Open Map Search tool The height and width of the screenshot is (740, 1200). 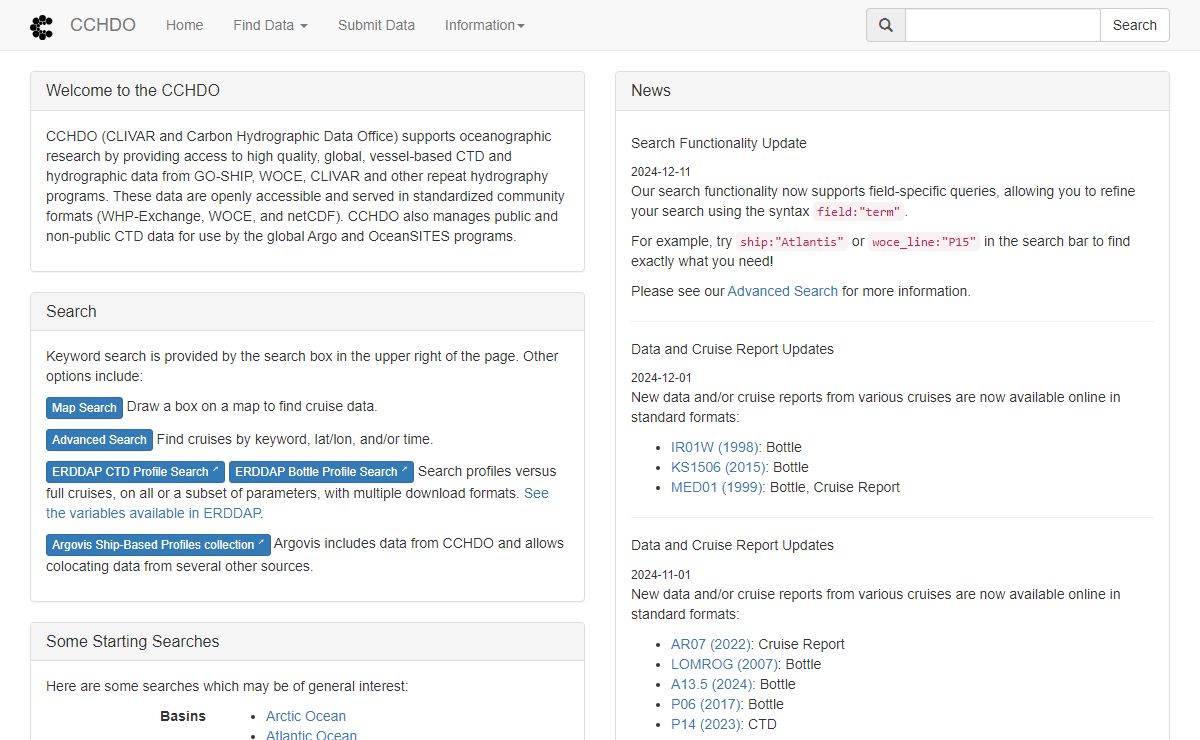click(84, 407)
